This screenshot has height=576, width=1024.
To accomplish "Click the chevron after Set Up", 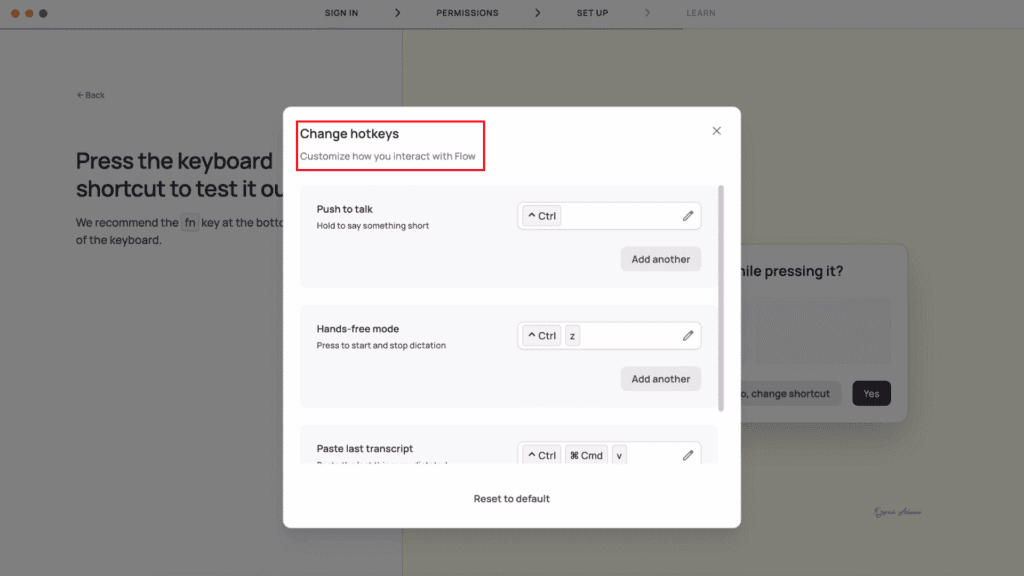I will click(647, 13).
